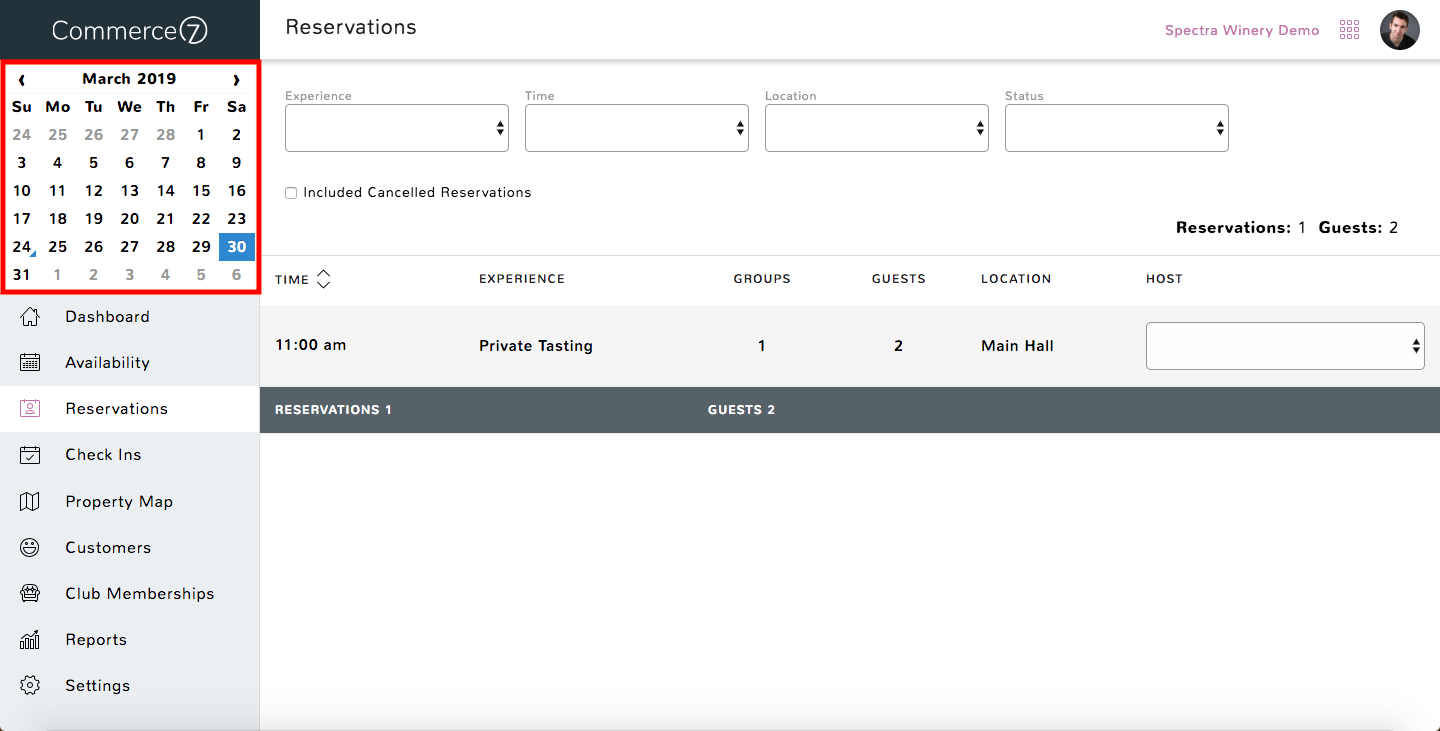Click the LOCATION column header
Viewport: 1440px width, 731px height.
point(1016,279)
